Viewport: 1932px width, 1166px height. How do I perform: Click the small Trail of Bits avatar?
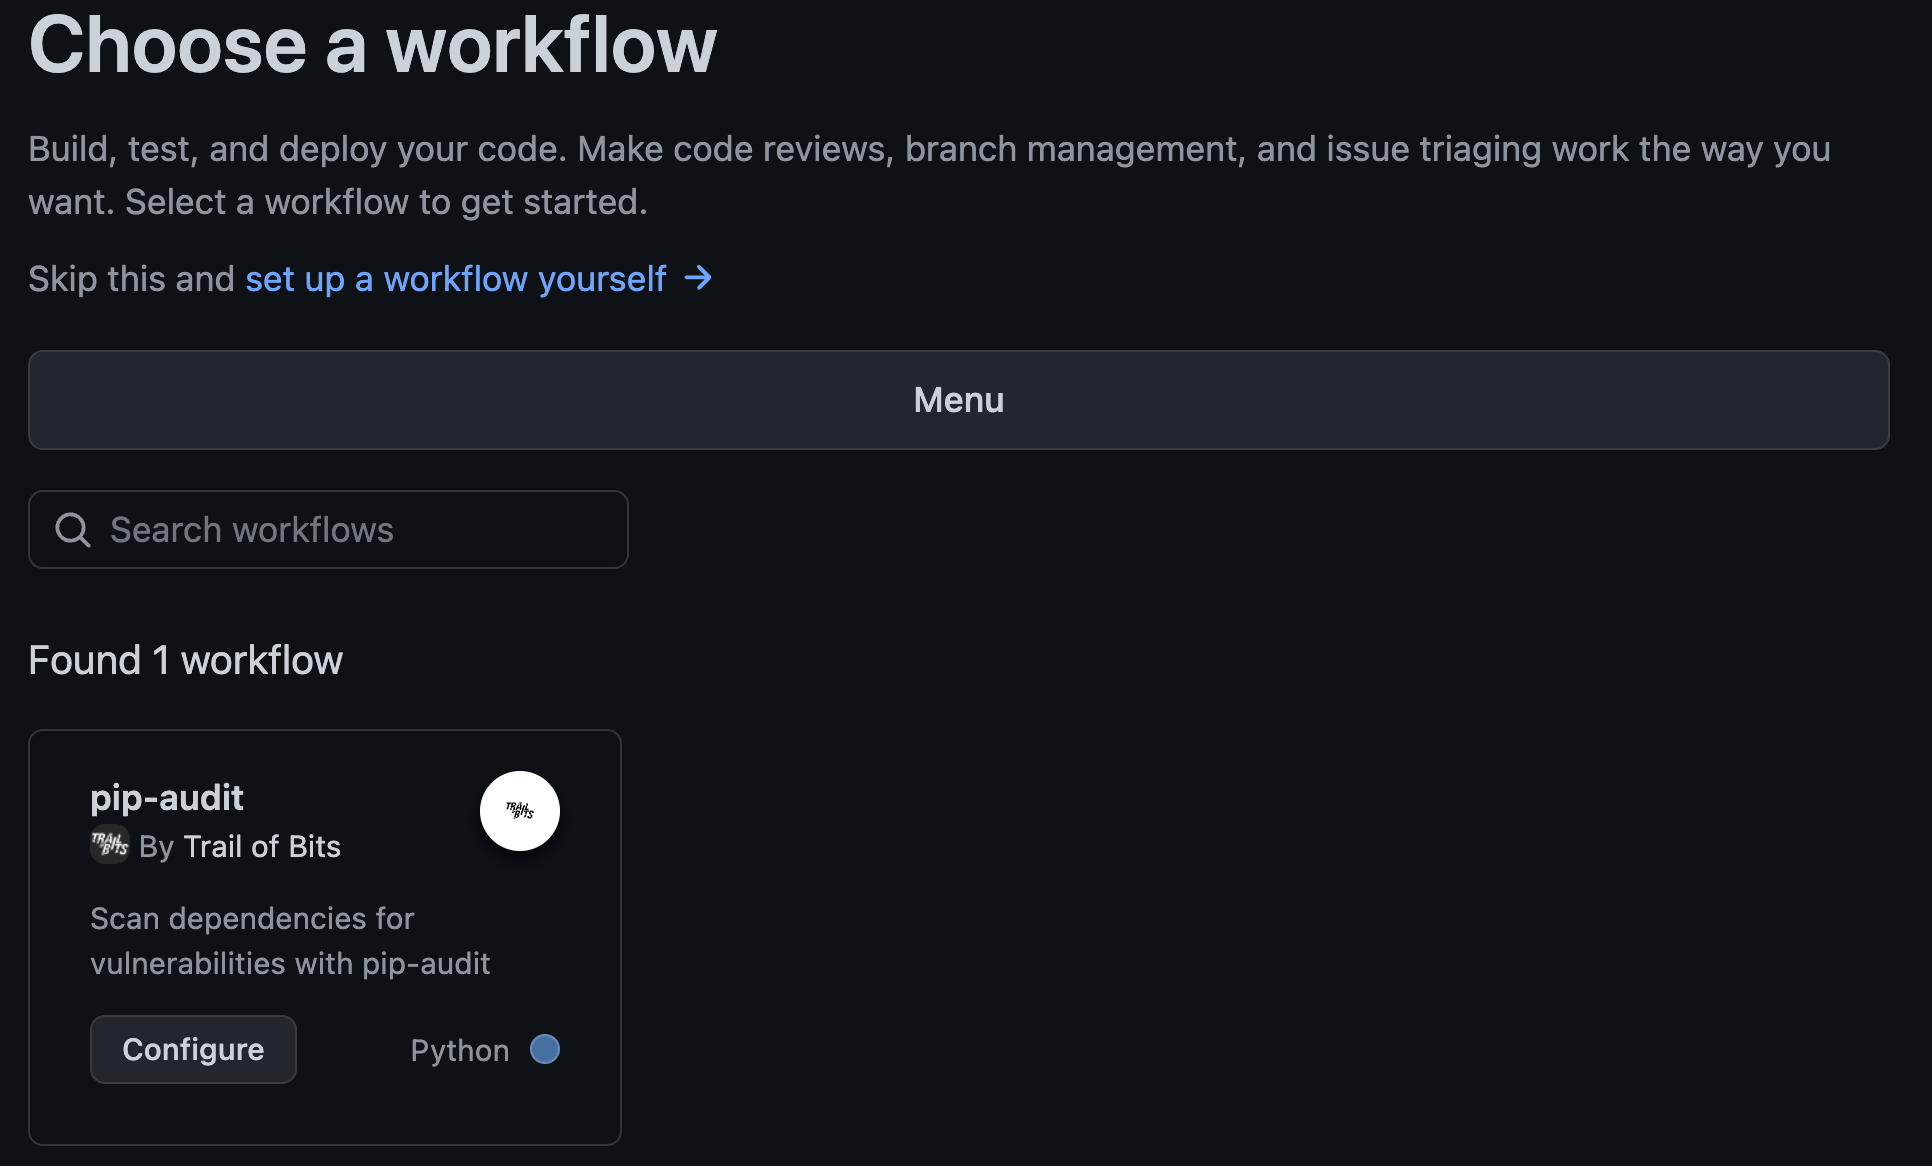[109, 845]
